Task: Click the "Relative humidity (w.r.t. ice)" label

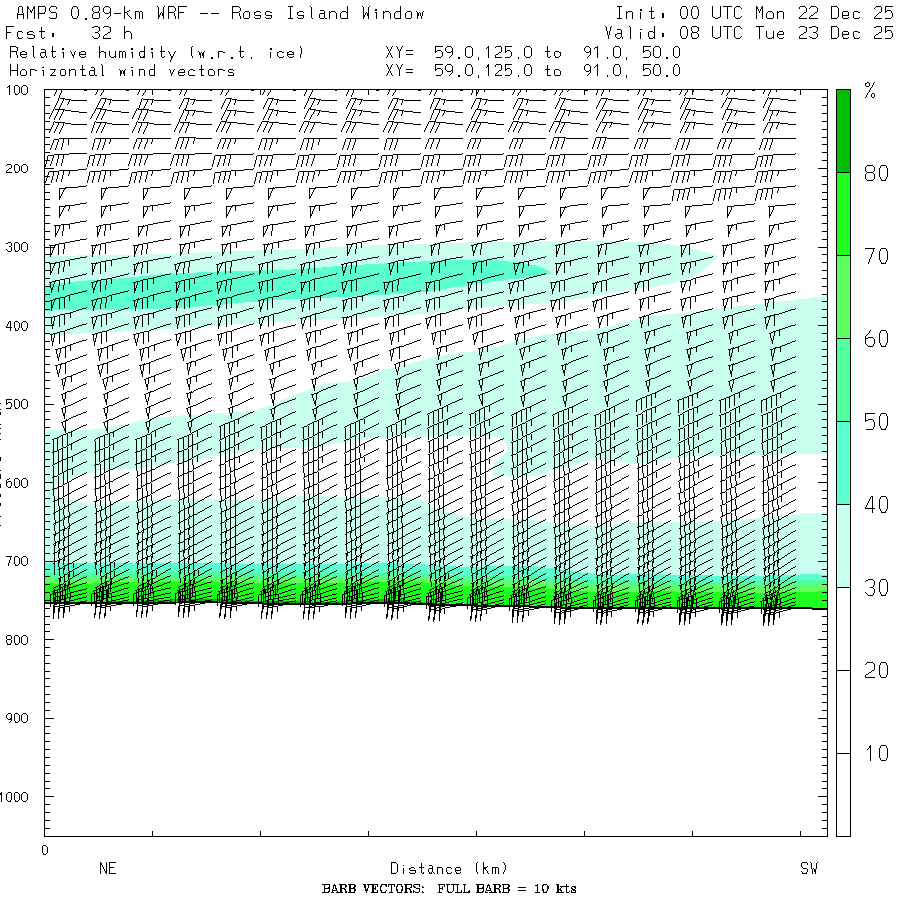Action: pos(156,53)
